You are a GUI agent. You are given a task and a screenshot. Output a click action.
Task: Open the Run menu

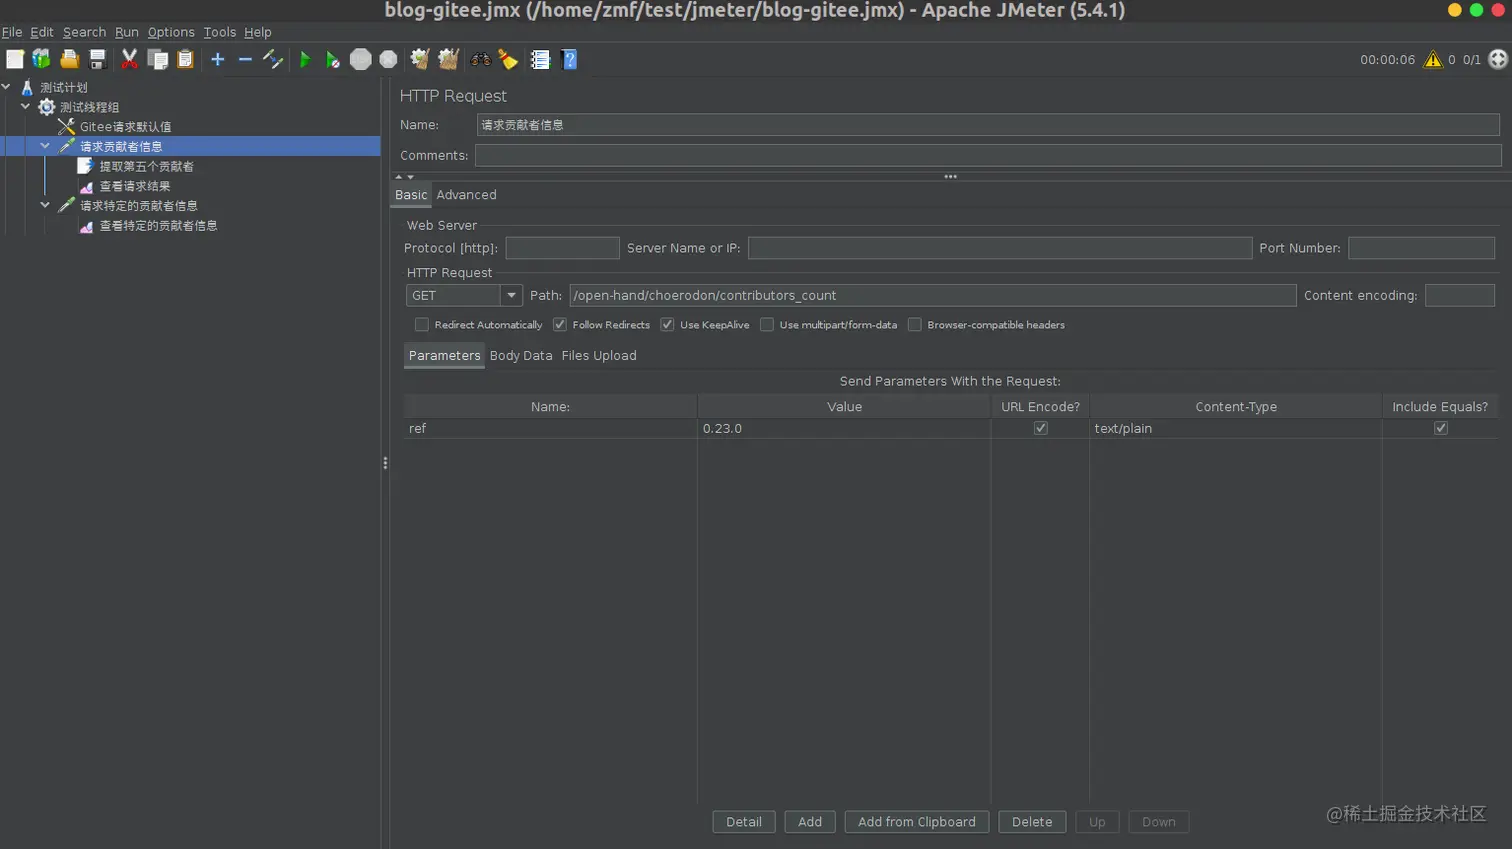[127, 32]
